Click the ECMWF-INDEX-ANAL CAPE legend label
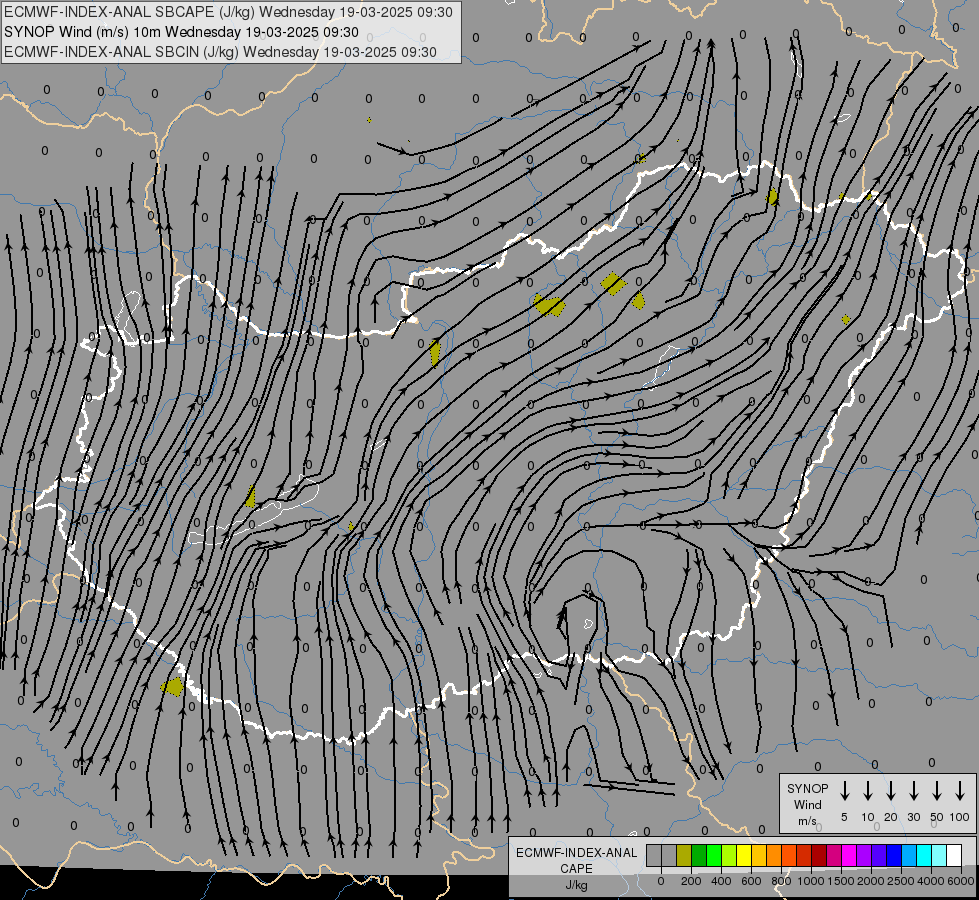 click(x=576, y=860)
